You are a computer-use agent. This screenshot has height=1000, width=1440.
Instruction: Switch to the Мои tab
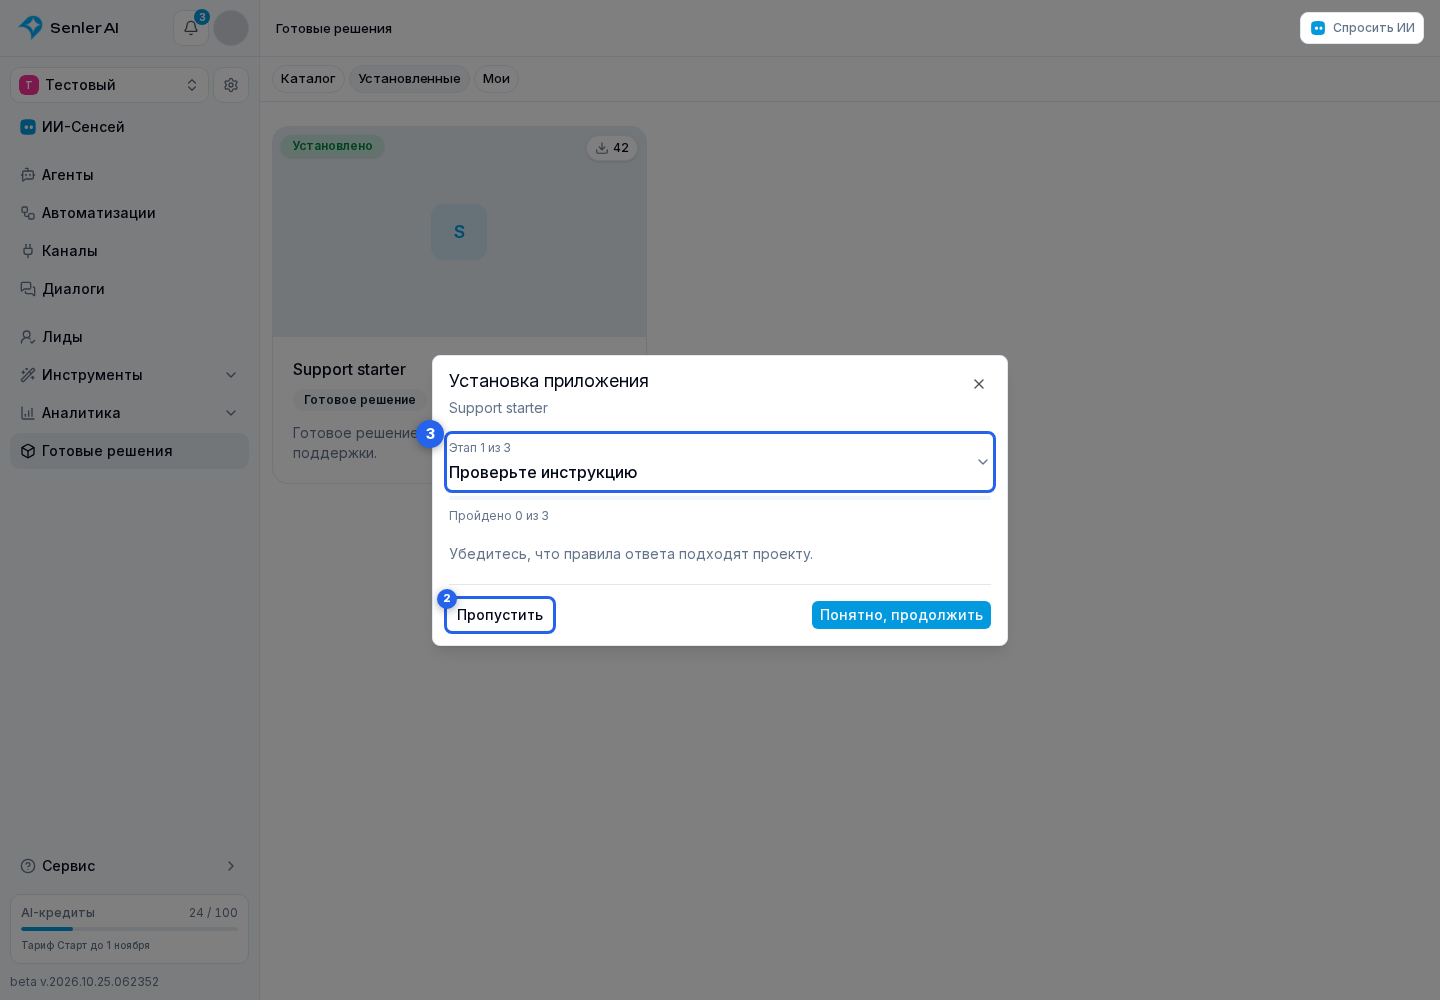[x=496, y=79]
